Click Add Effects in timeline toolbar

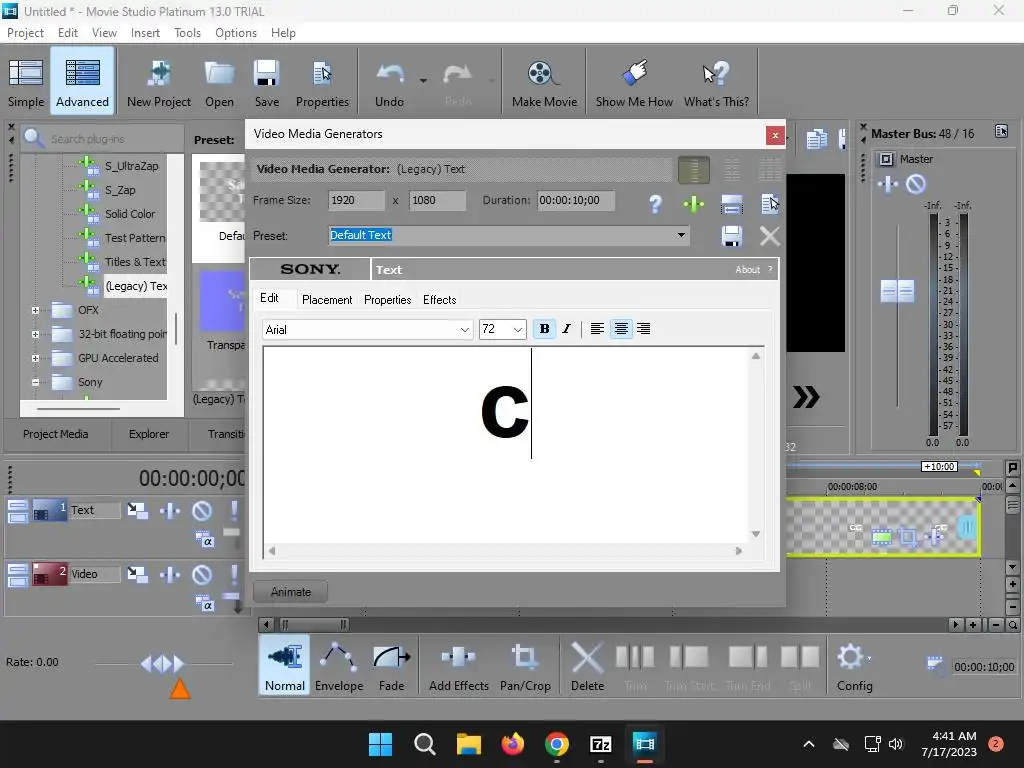pos(458,667)
